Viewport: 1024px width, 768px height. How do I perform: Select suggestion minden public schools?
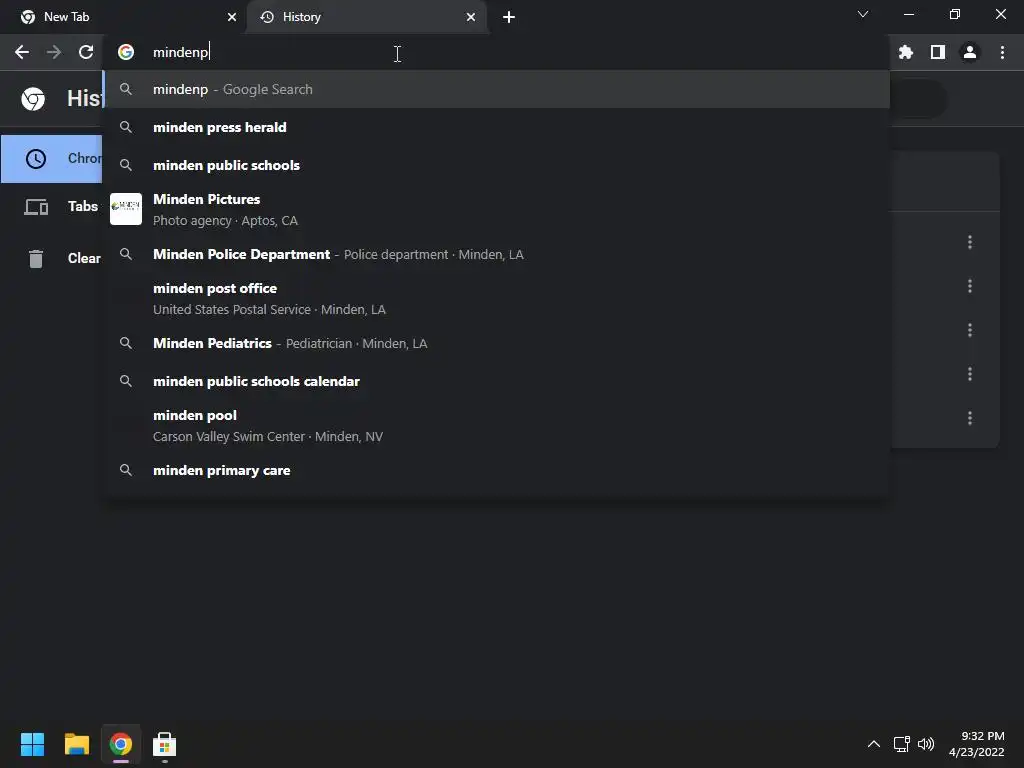(497, 165)
